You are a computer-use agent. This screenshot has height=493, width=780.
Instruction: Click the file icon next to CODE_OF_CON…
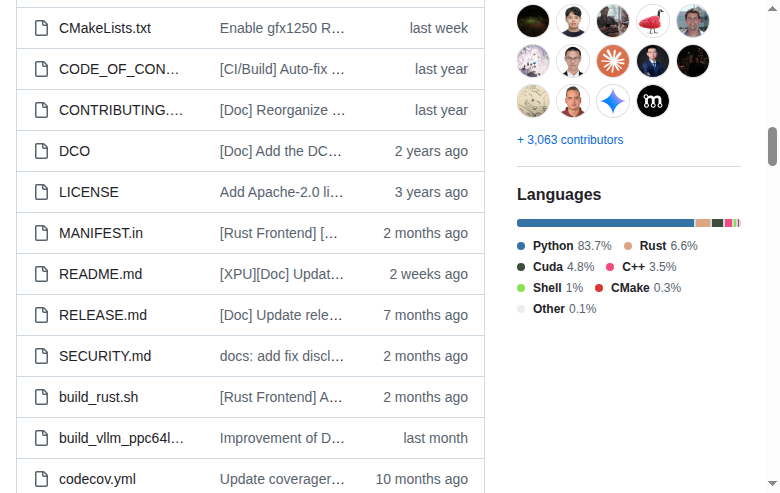(x=41, y=69)
